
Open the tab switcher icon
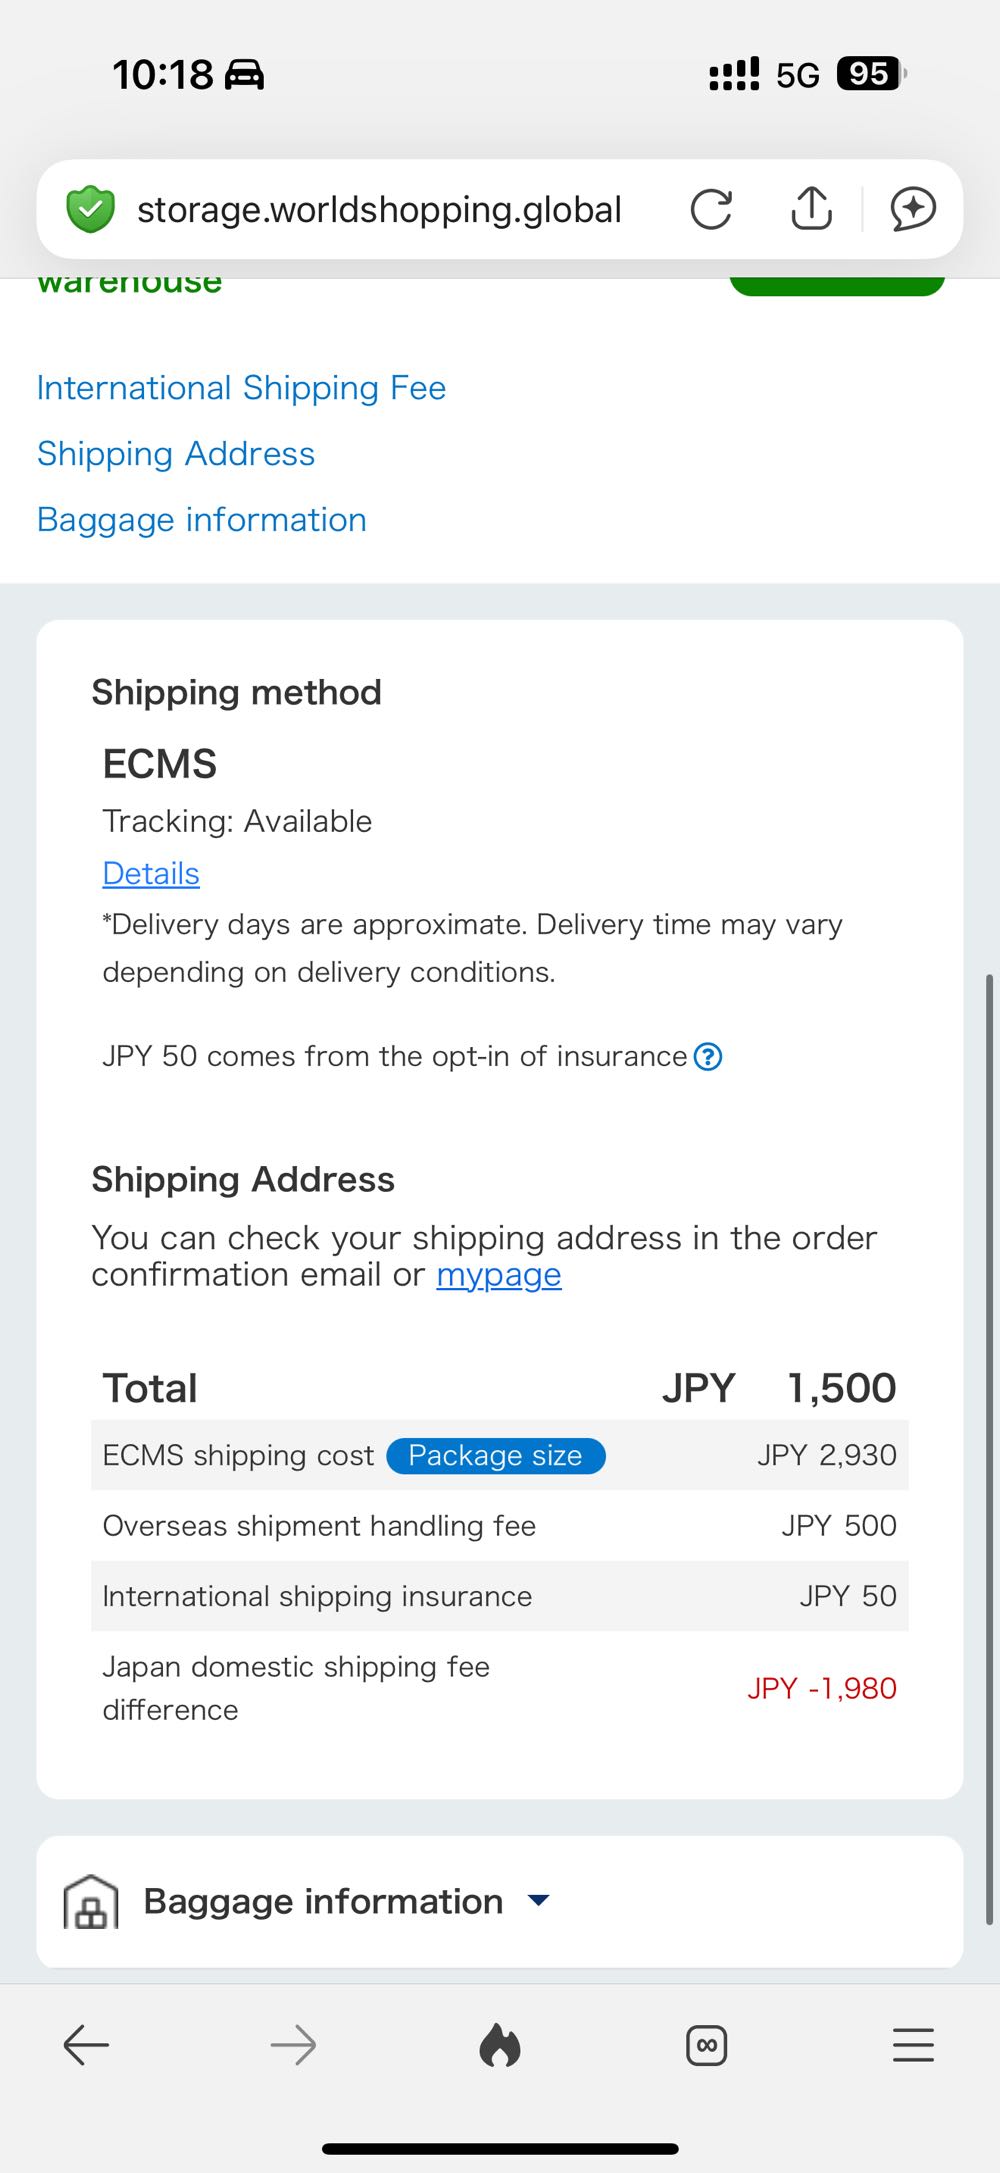tap(707, 2046)
